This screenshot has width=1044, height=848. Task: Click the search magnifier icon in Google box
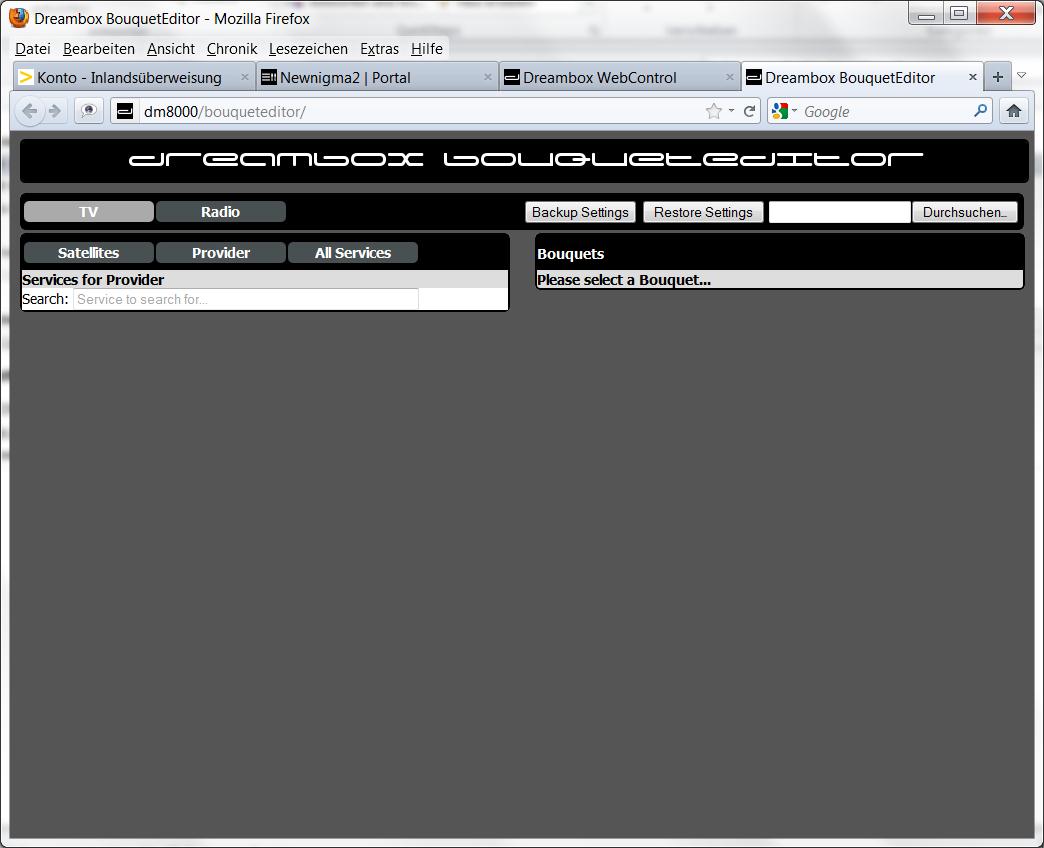click(980, 111)
